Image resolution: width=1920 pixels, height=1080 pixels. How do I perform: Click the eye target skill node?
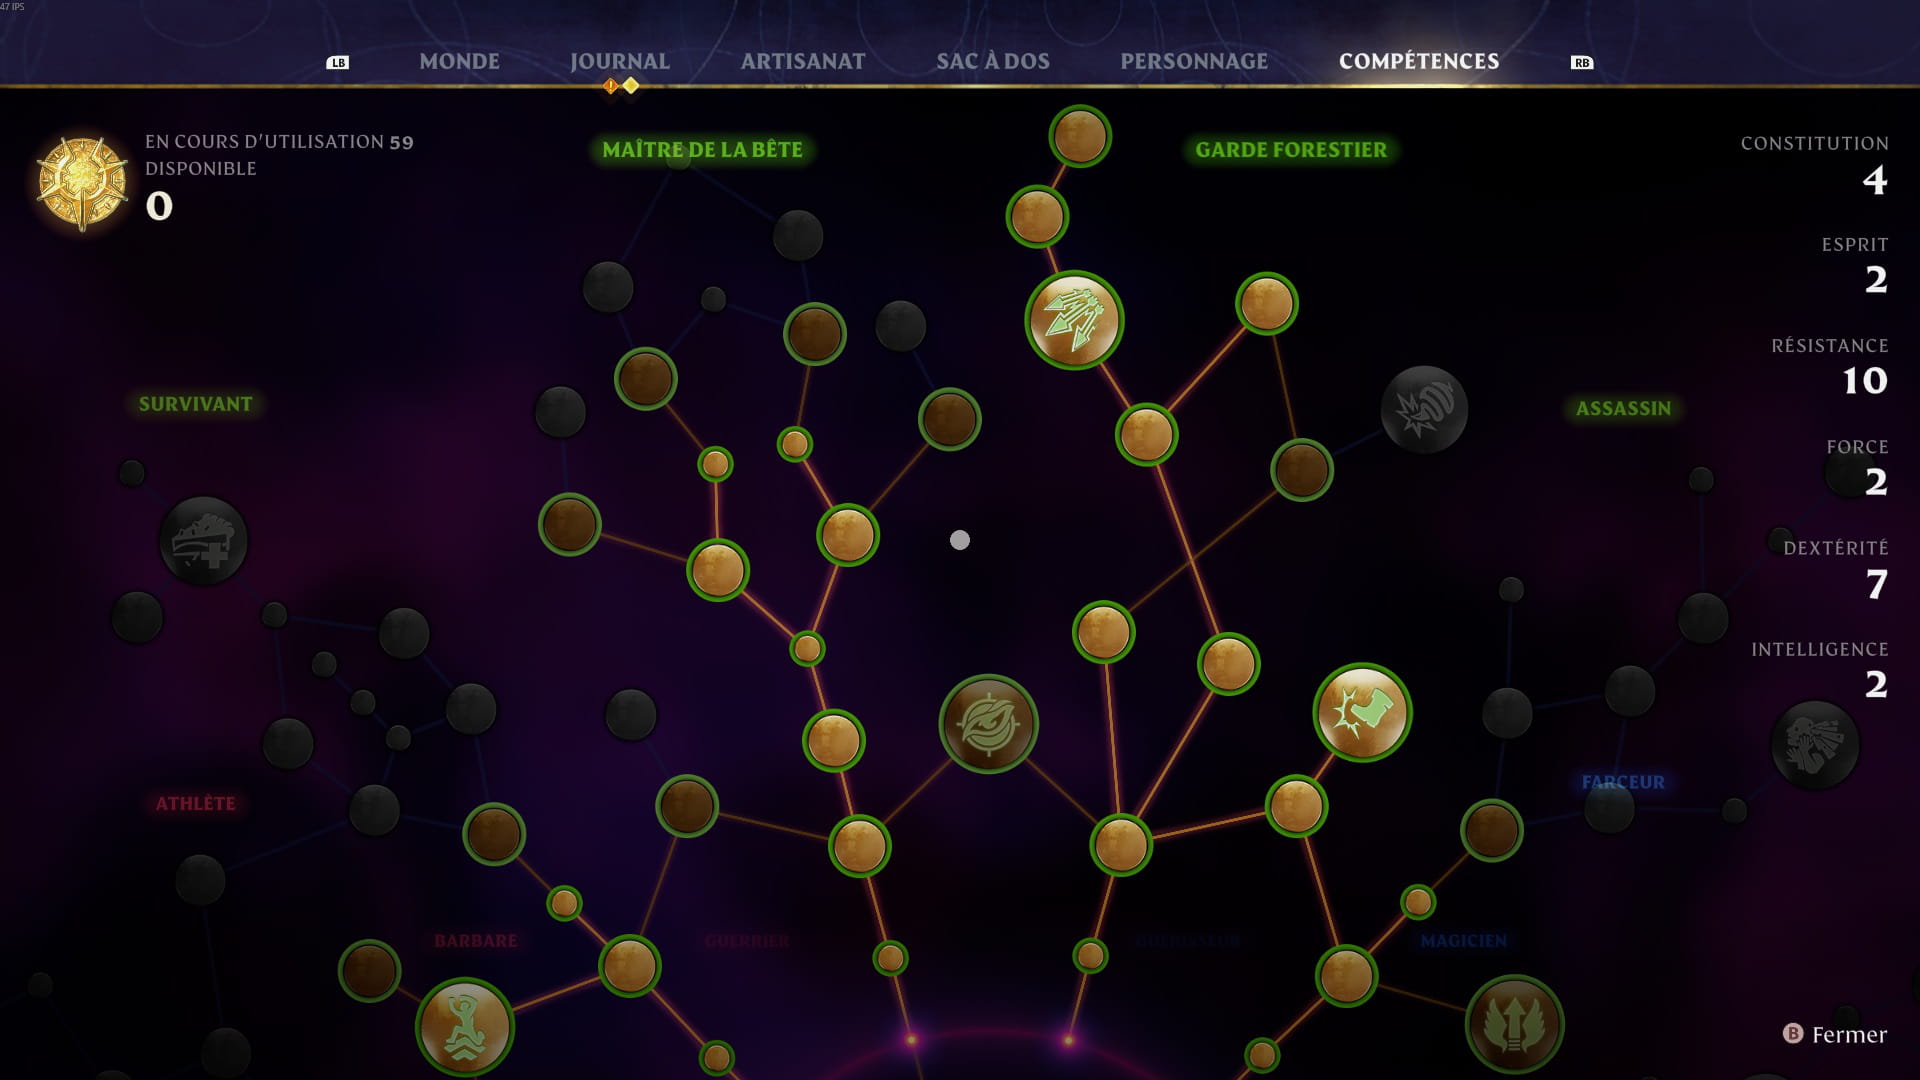[x=988, y=724]
